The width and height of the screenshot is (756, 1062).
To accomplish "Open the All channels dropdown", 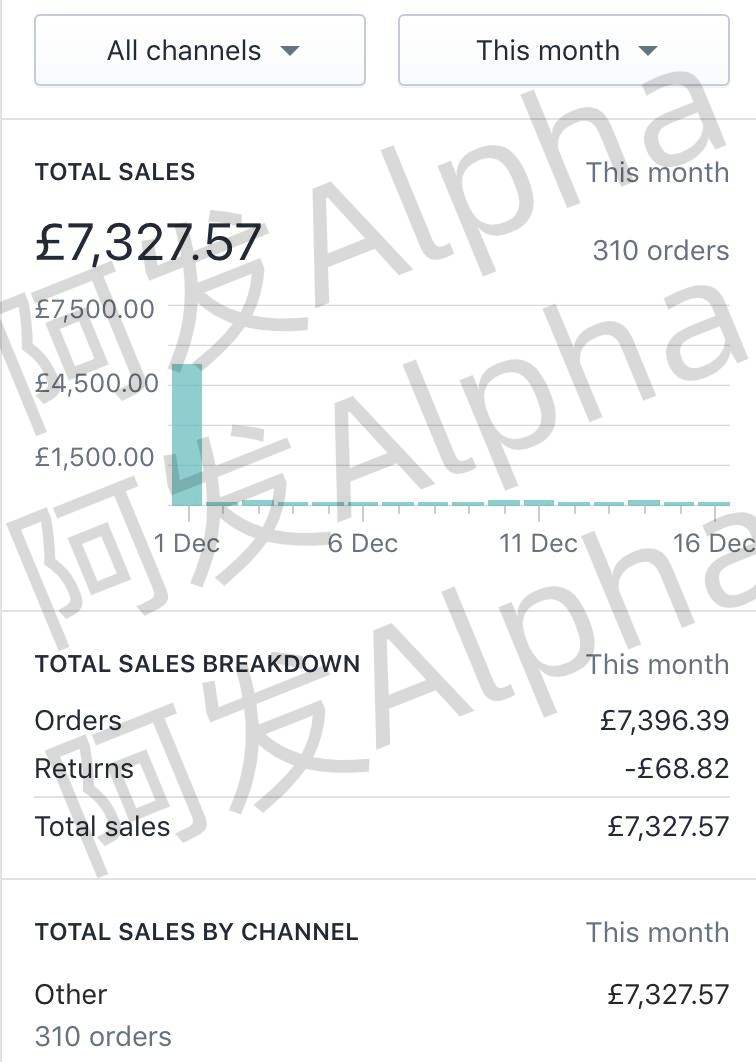I will point(200,50).
